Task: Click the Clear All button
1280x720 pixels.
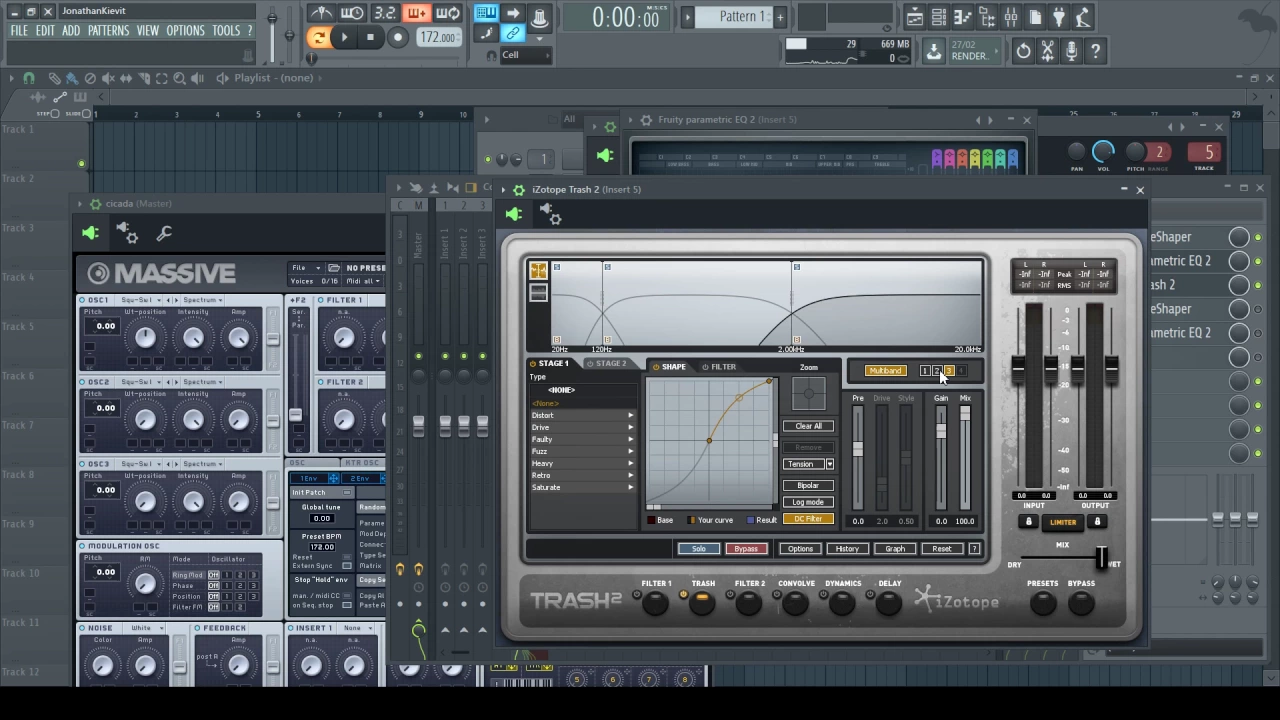Action: pos(808,426)
